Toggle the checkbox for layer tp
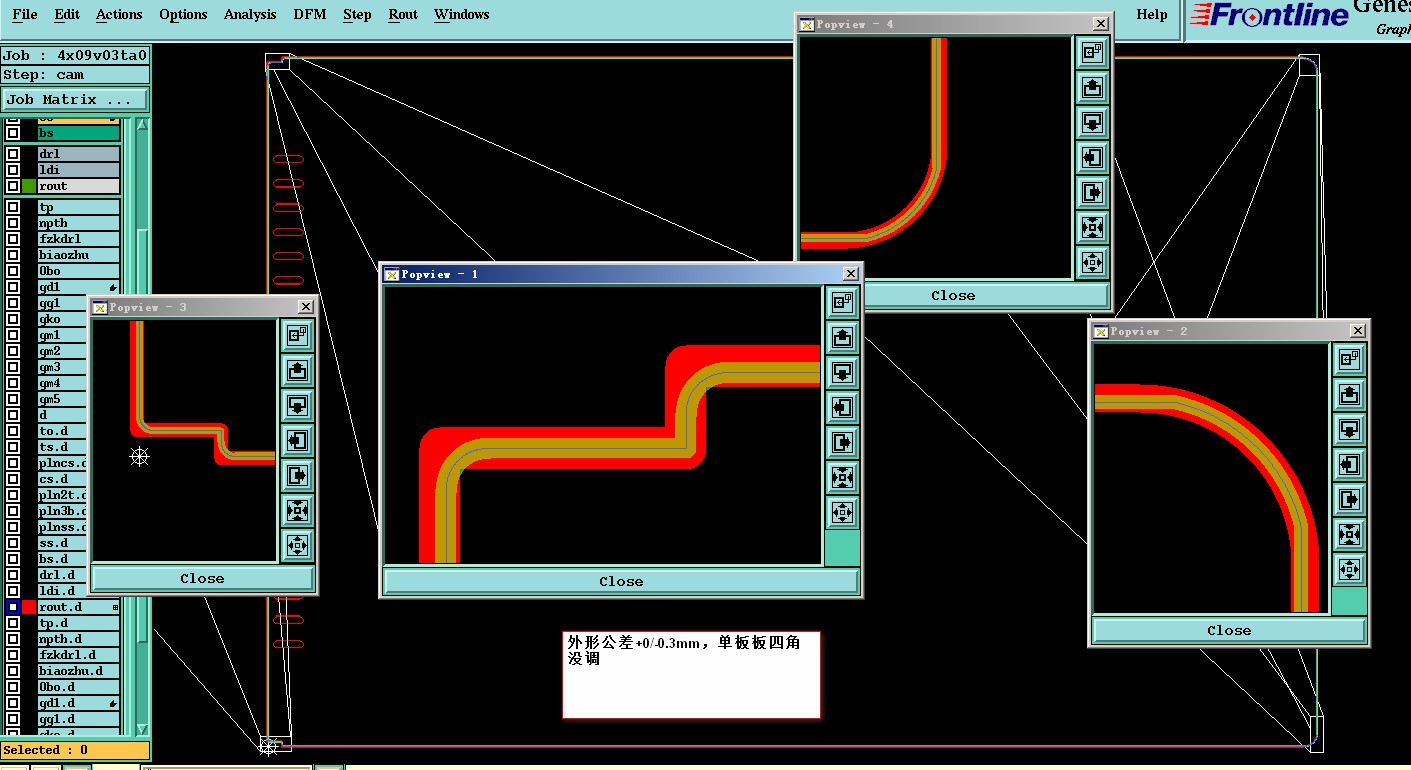This screenshot has height=770, width=1411. coord(13,207)
